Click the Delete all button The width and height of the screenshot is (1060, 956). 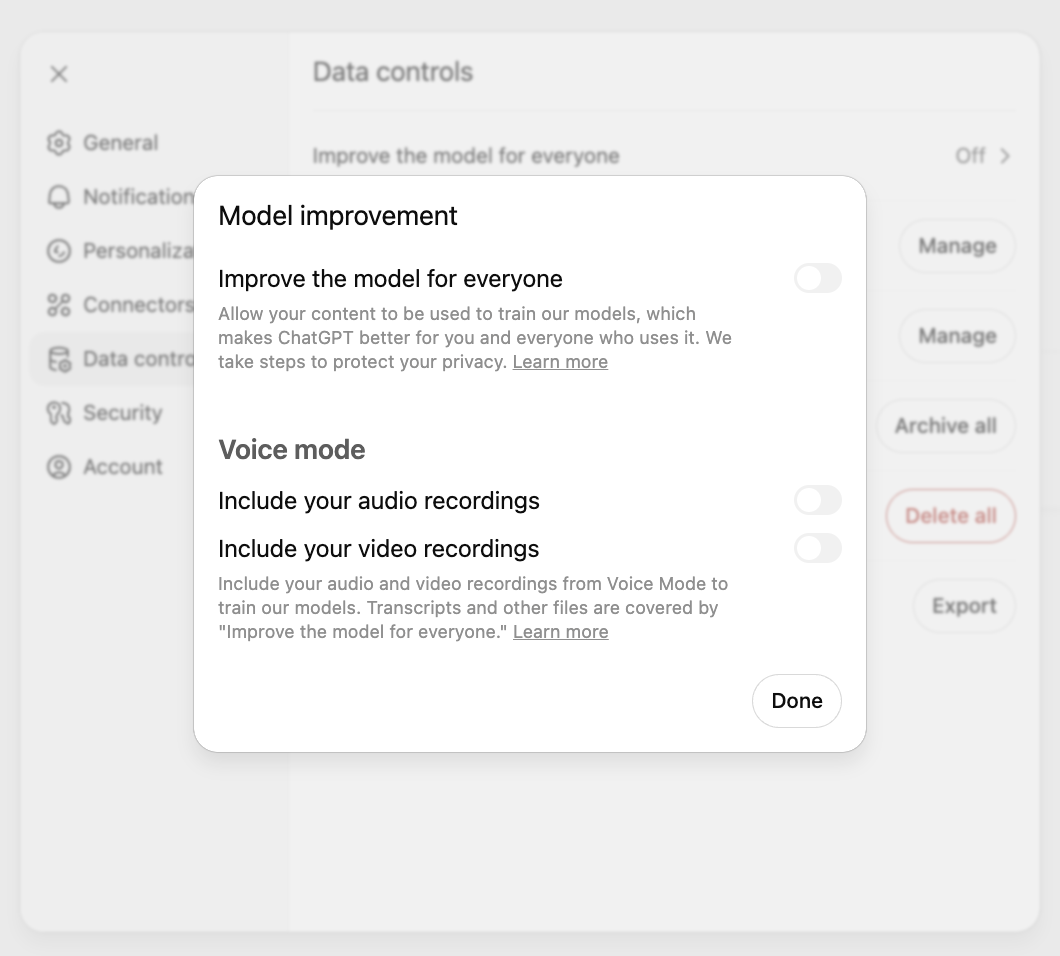click(950, 516)
